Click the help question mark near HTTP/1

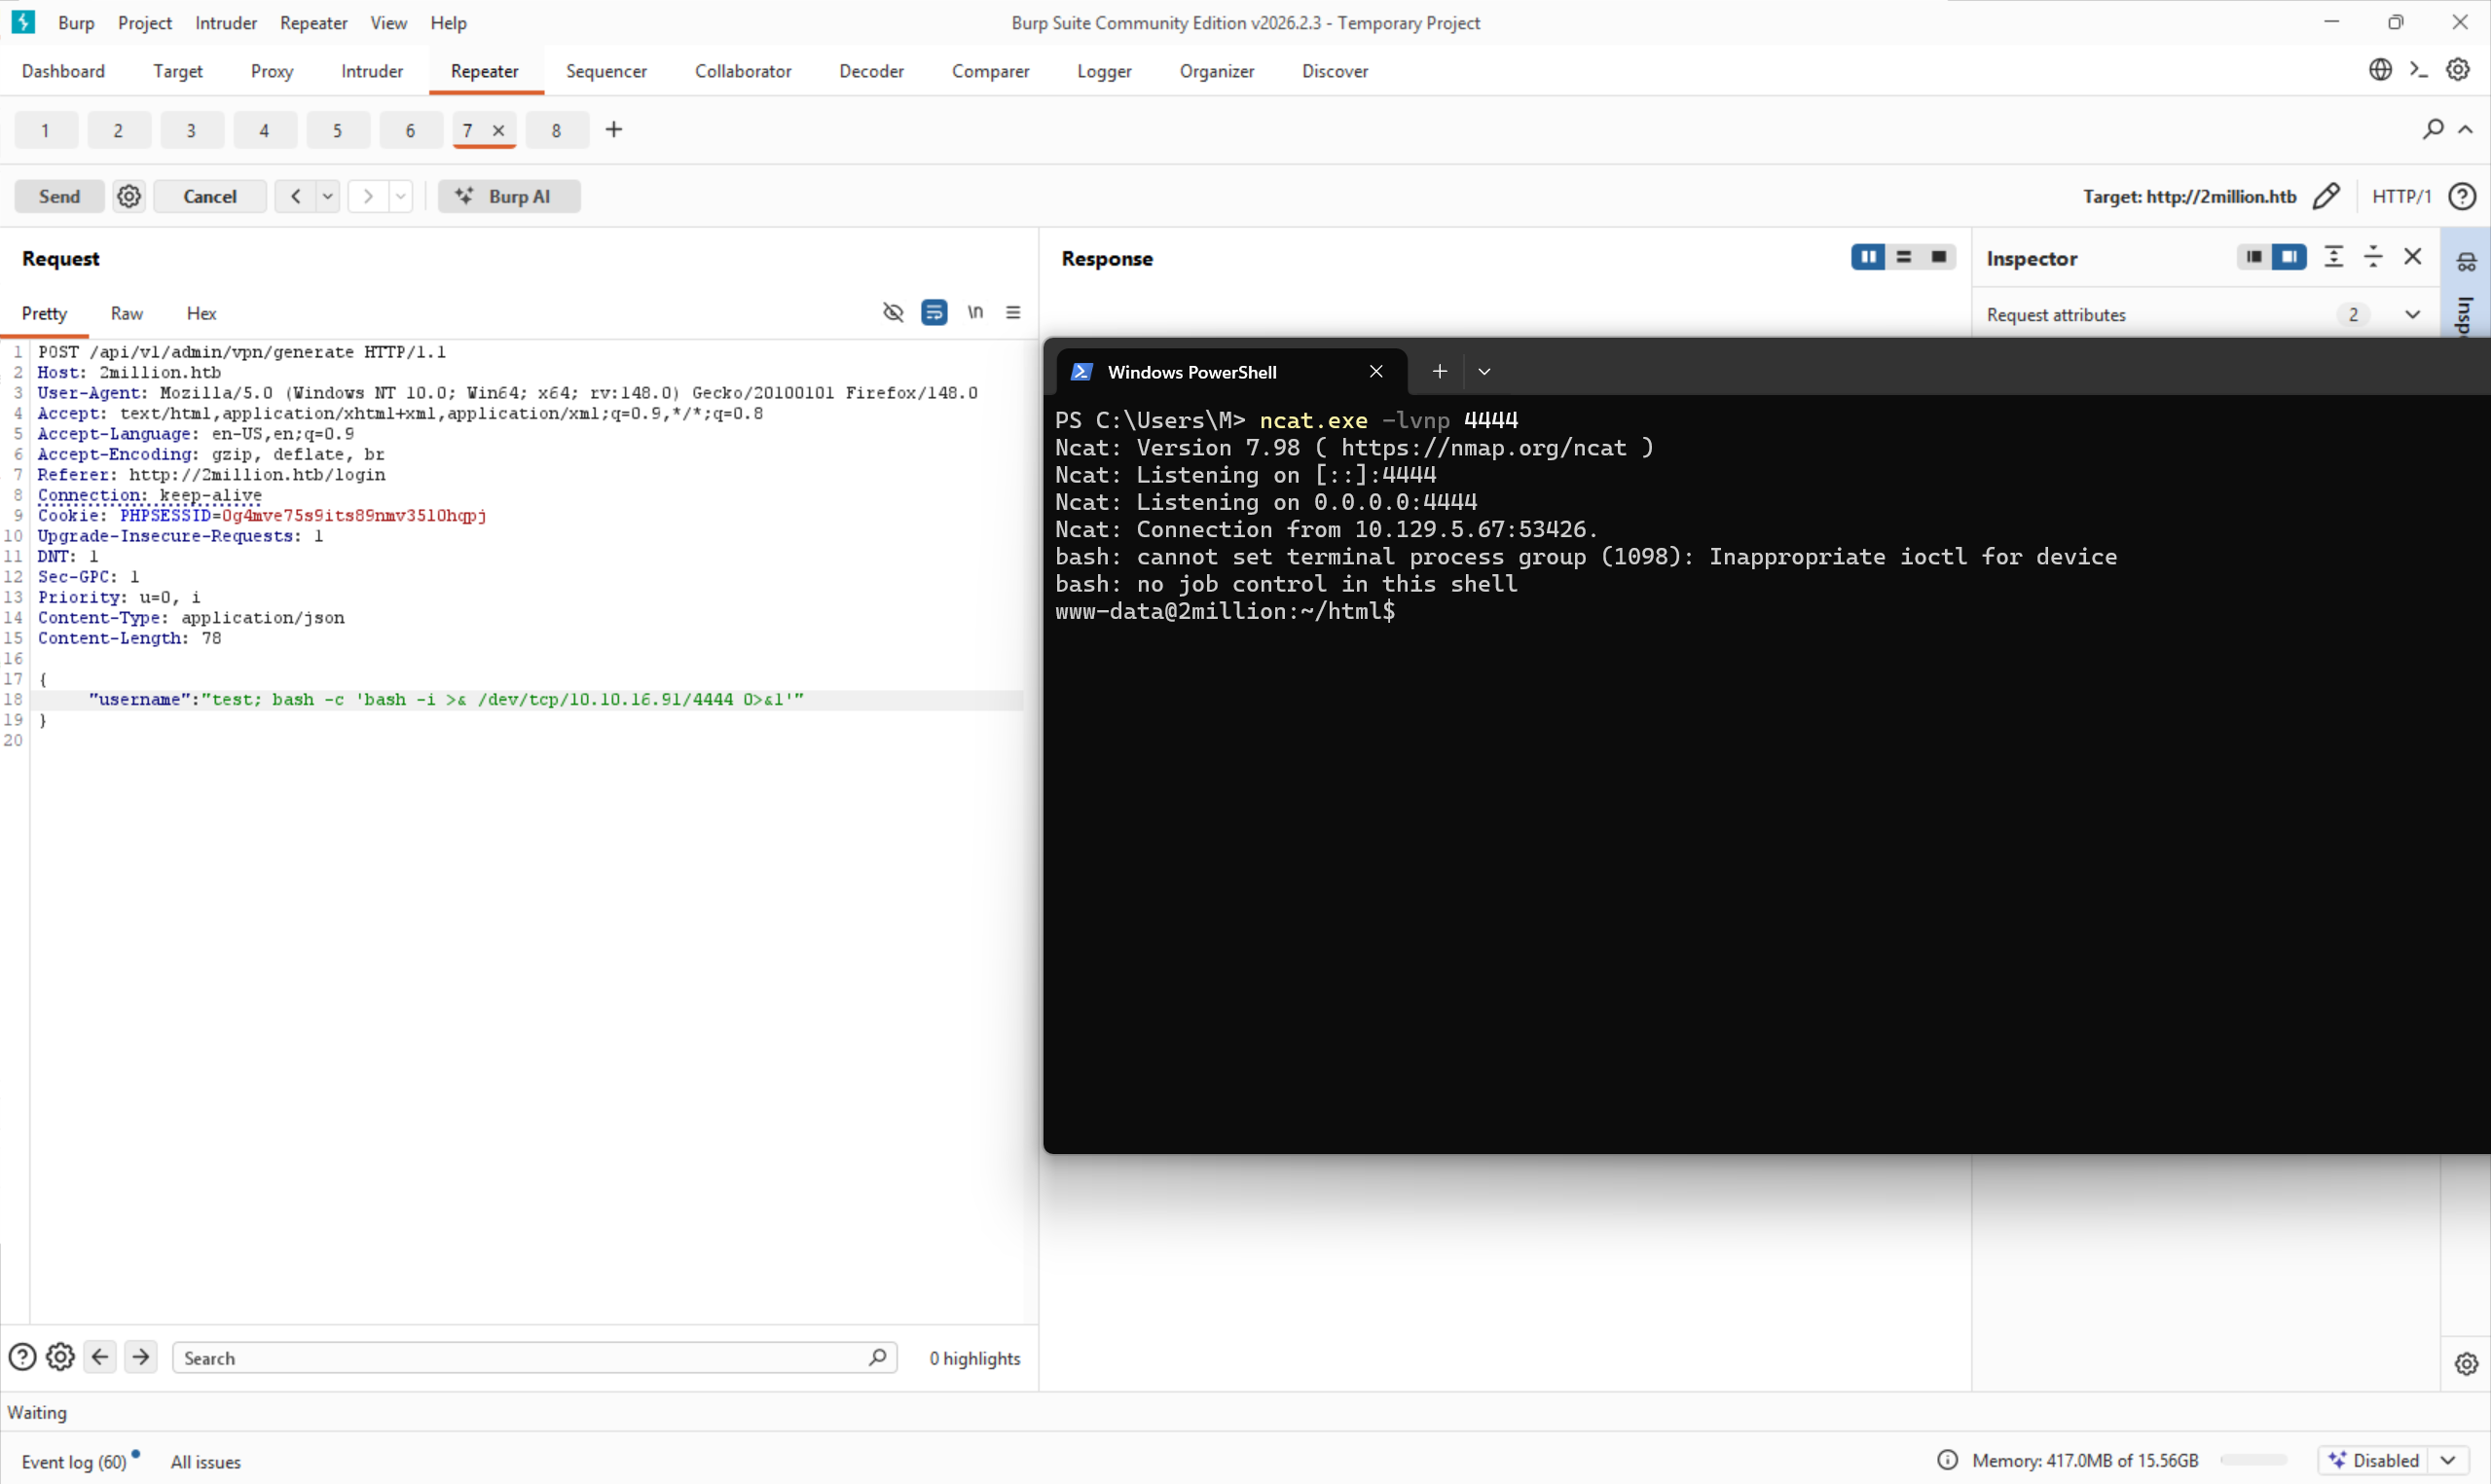(x=2463, y=196)
